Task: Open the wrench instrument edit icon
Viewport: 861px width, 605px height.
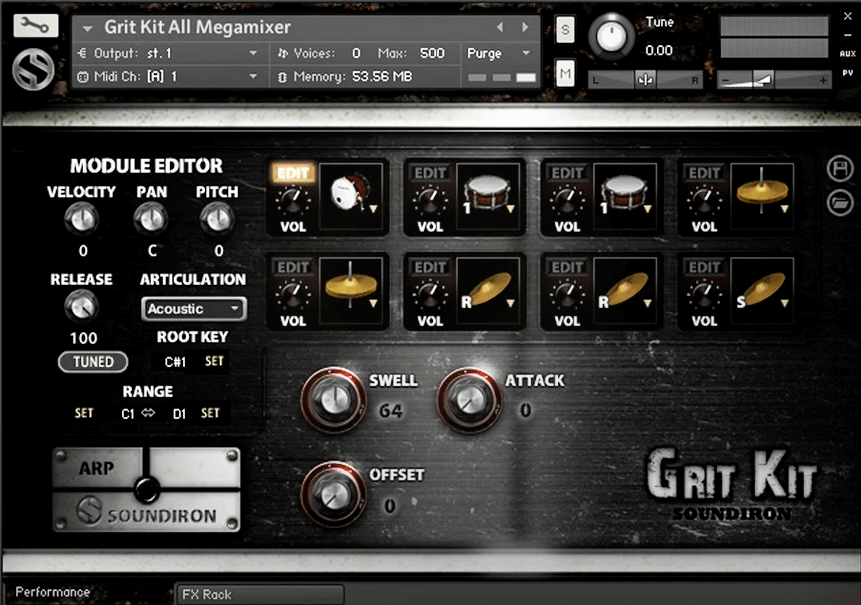Action: coord(36,25)
